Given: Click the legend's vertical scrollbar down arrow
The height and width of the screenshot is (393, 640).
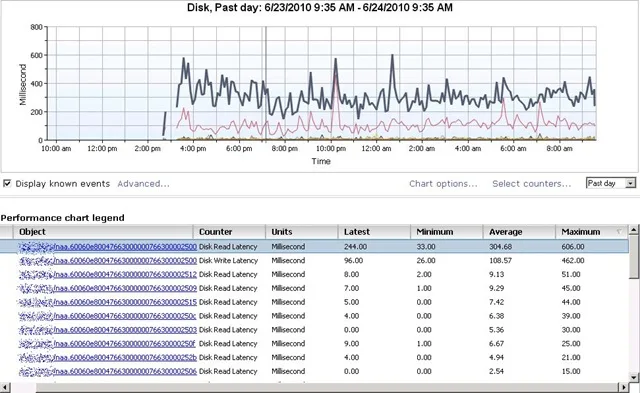Looking at the screenshot, I should pos(633,377).
